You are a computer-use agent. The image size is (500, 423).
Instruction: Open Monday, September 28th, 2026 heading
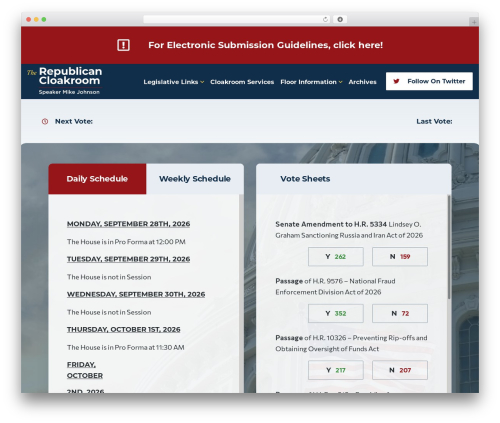click(128, 224)
